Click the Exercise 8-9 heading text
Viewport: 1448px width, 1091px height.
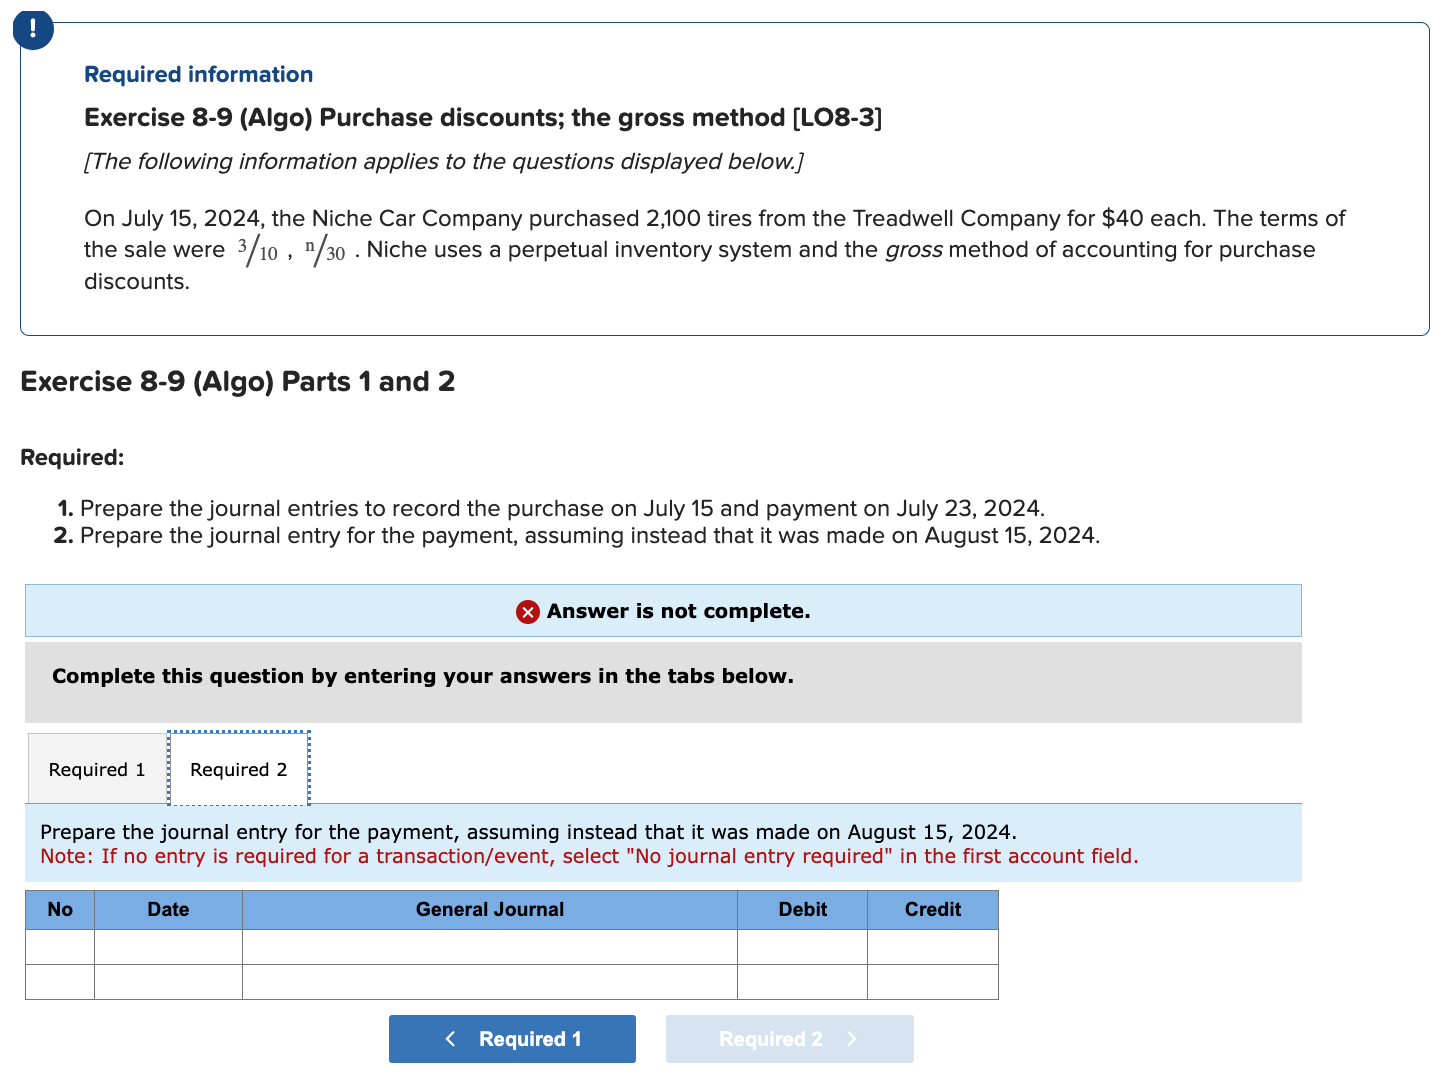click(482, 117)
